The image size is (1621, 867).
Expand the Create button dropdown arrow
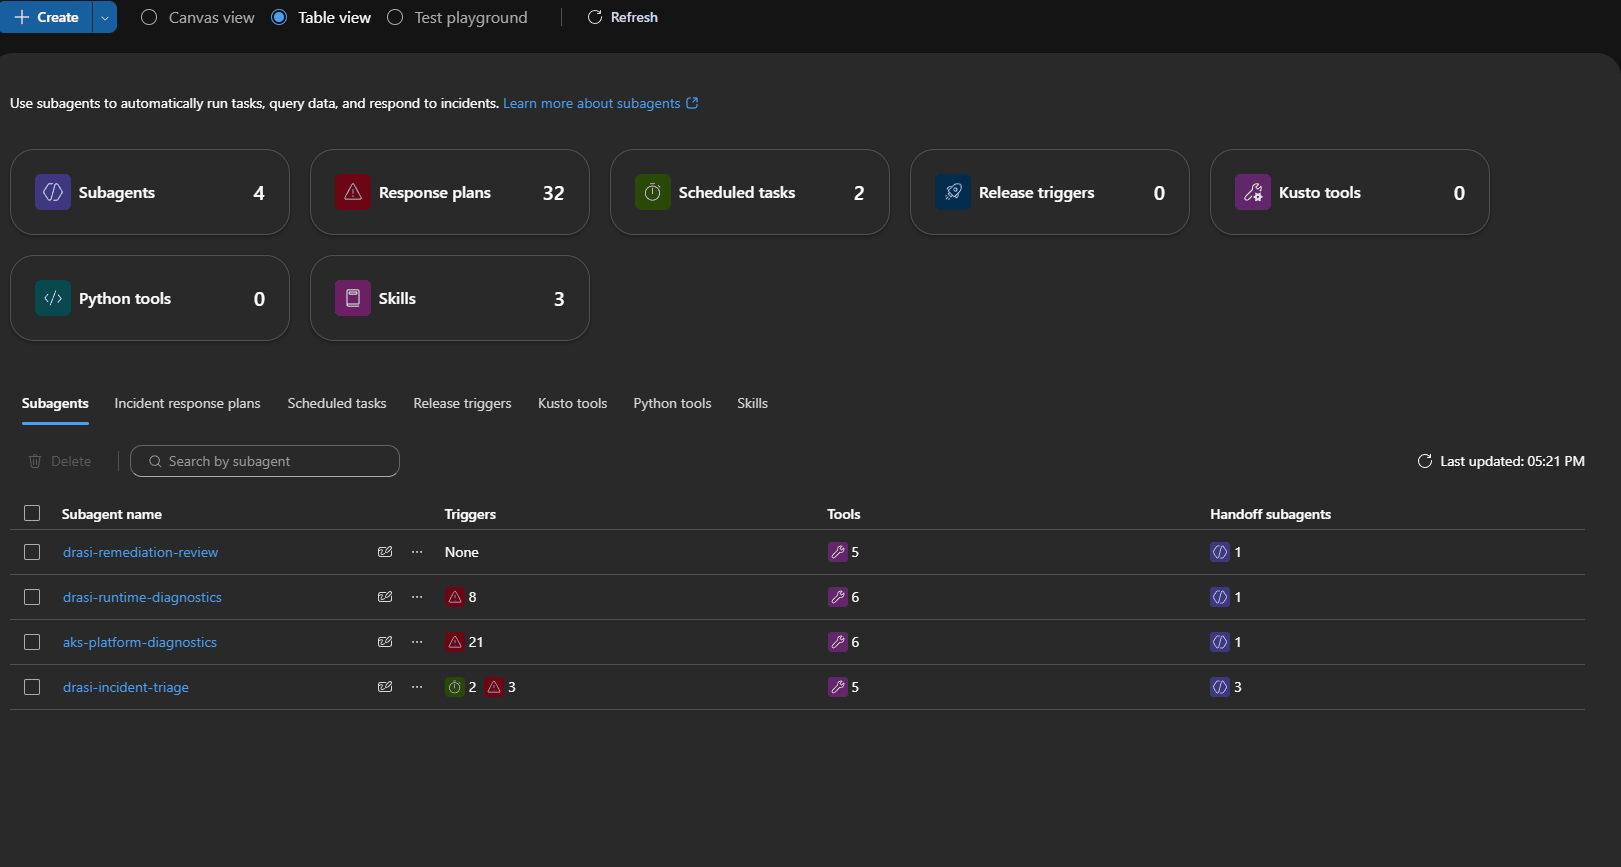(105, 17)
